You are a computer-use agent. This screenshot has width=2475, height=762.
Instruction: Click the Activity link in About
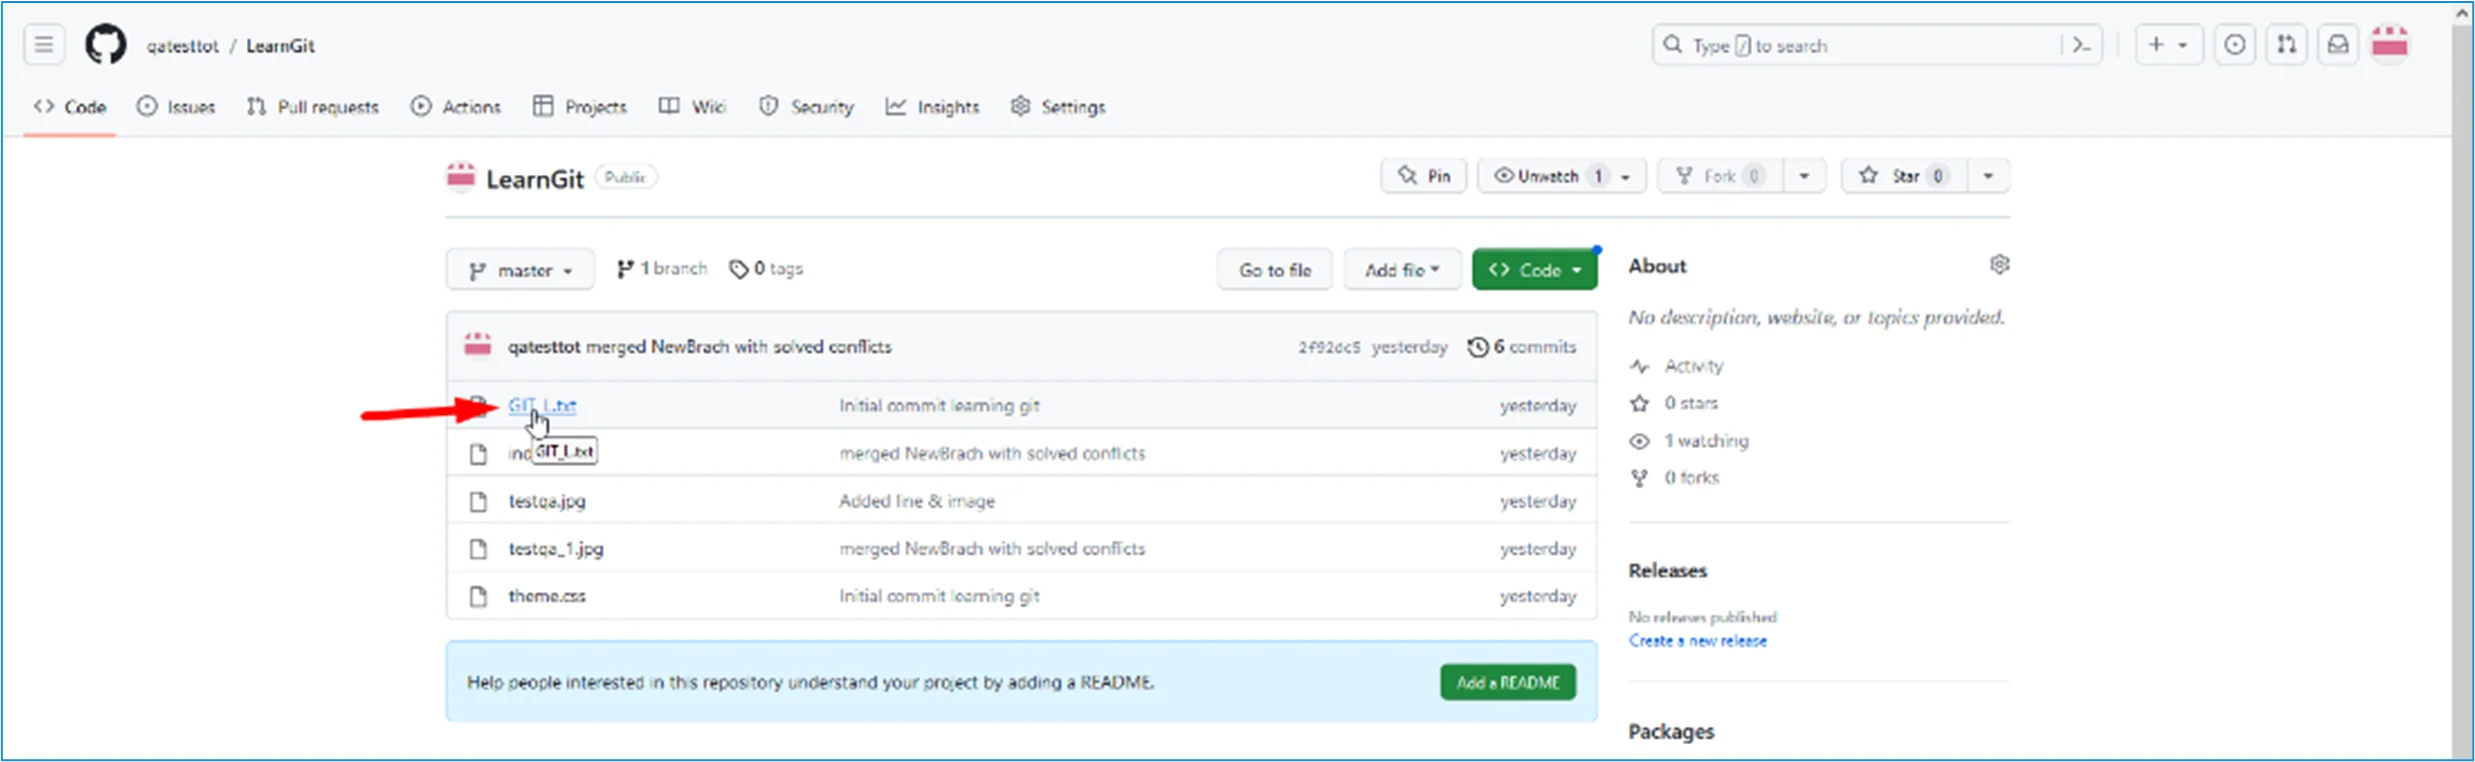1694,366
